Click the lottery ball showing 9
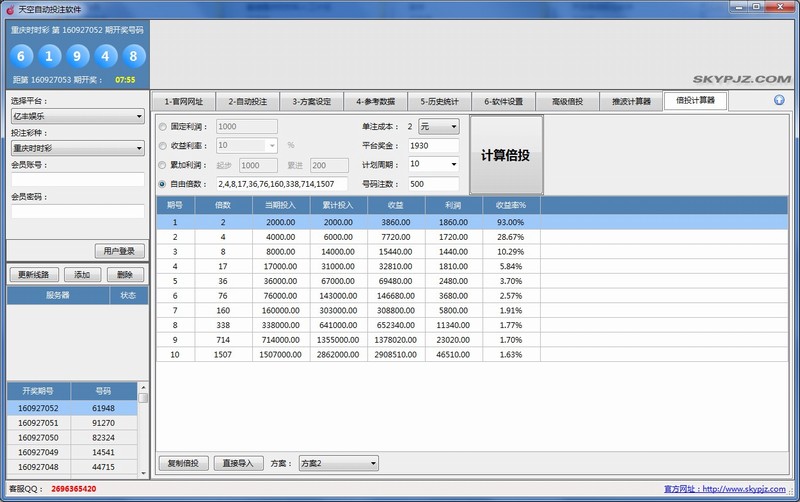The height and width of the screenshot is (502, 800). pos(78,54)
